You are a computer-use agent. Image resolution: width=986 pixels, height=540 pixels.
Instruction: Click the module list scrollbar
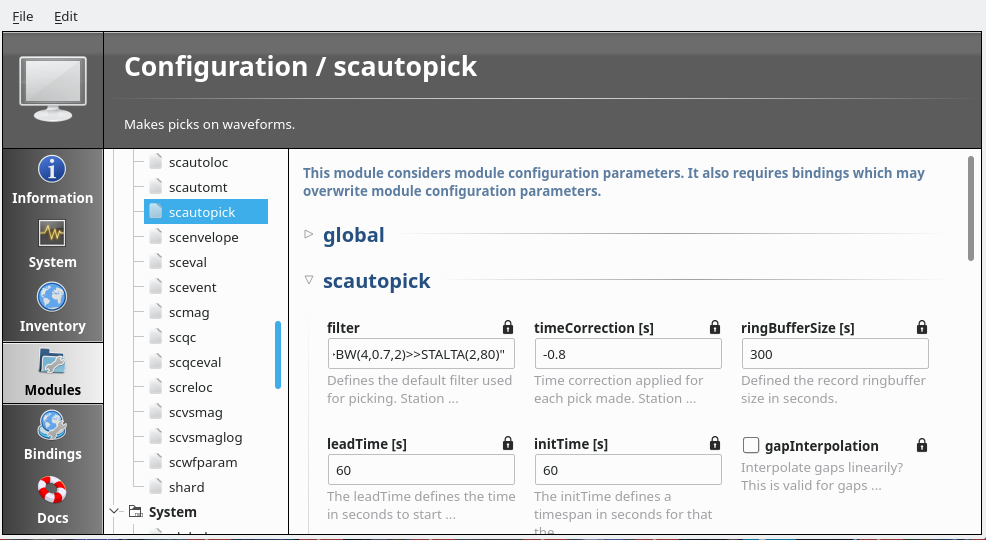tap(278, 354)
